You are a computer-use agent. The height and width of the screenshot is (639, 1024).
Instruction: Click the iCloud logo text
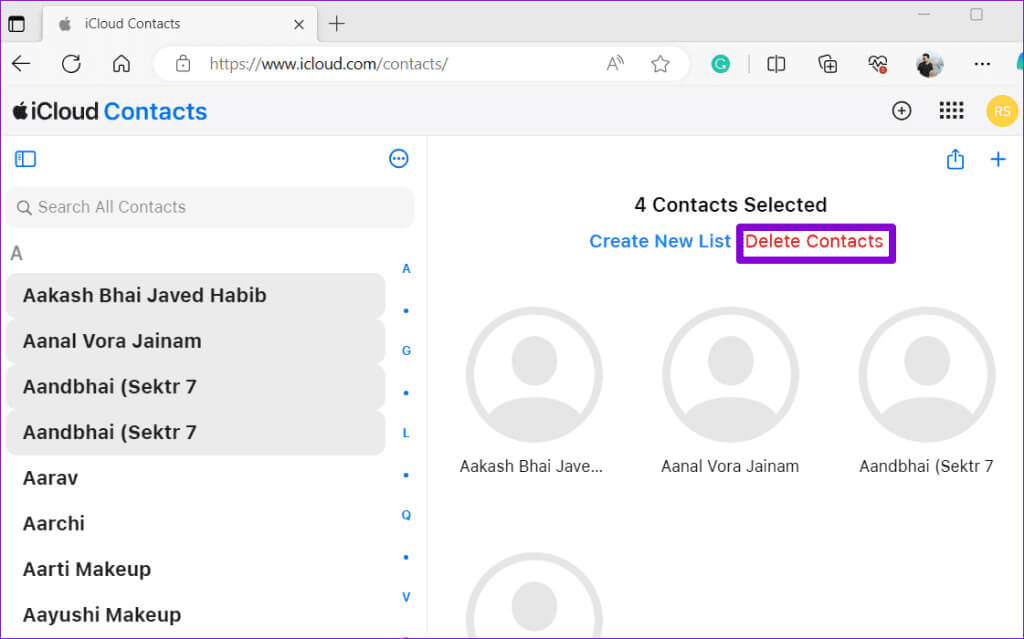point(56,111)
